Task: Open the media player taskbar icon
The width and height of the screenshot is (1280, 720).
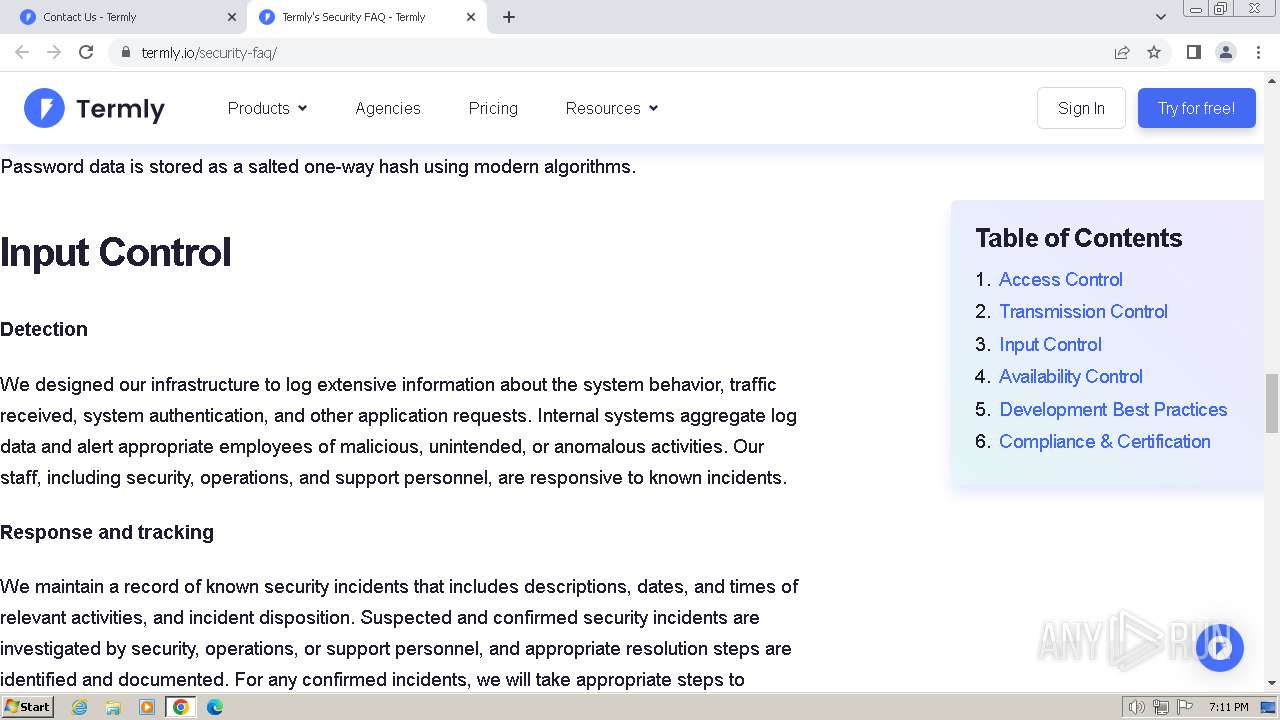Action: (147, 707)
